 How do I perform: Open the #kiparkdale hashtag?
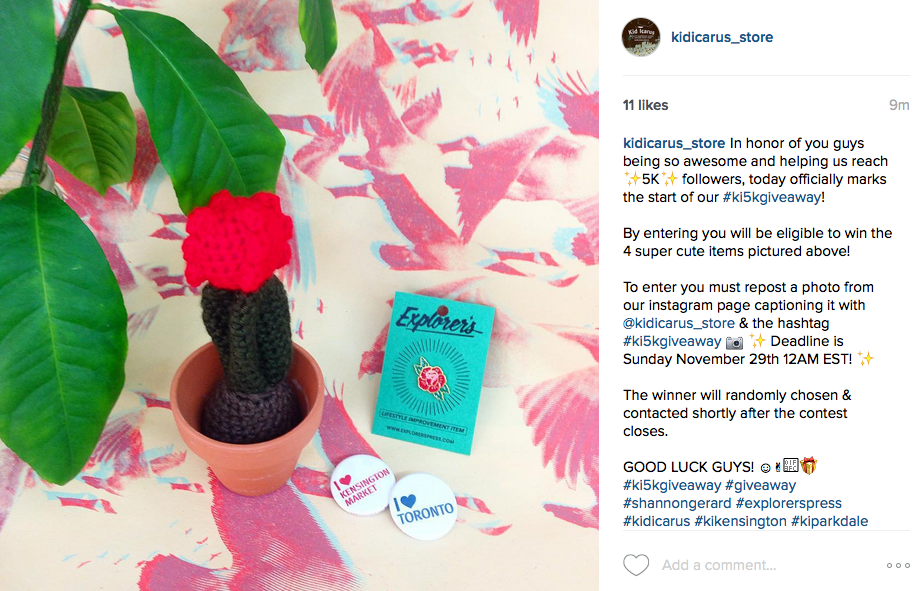830,521
